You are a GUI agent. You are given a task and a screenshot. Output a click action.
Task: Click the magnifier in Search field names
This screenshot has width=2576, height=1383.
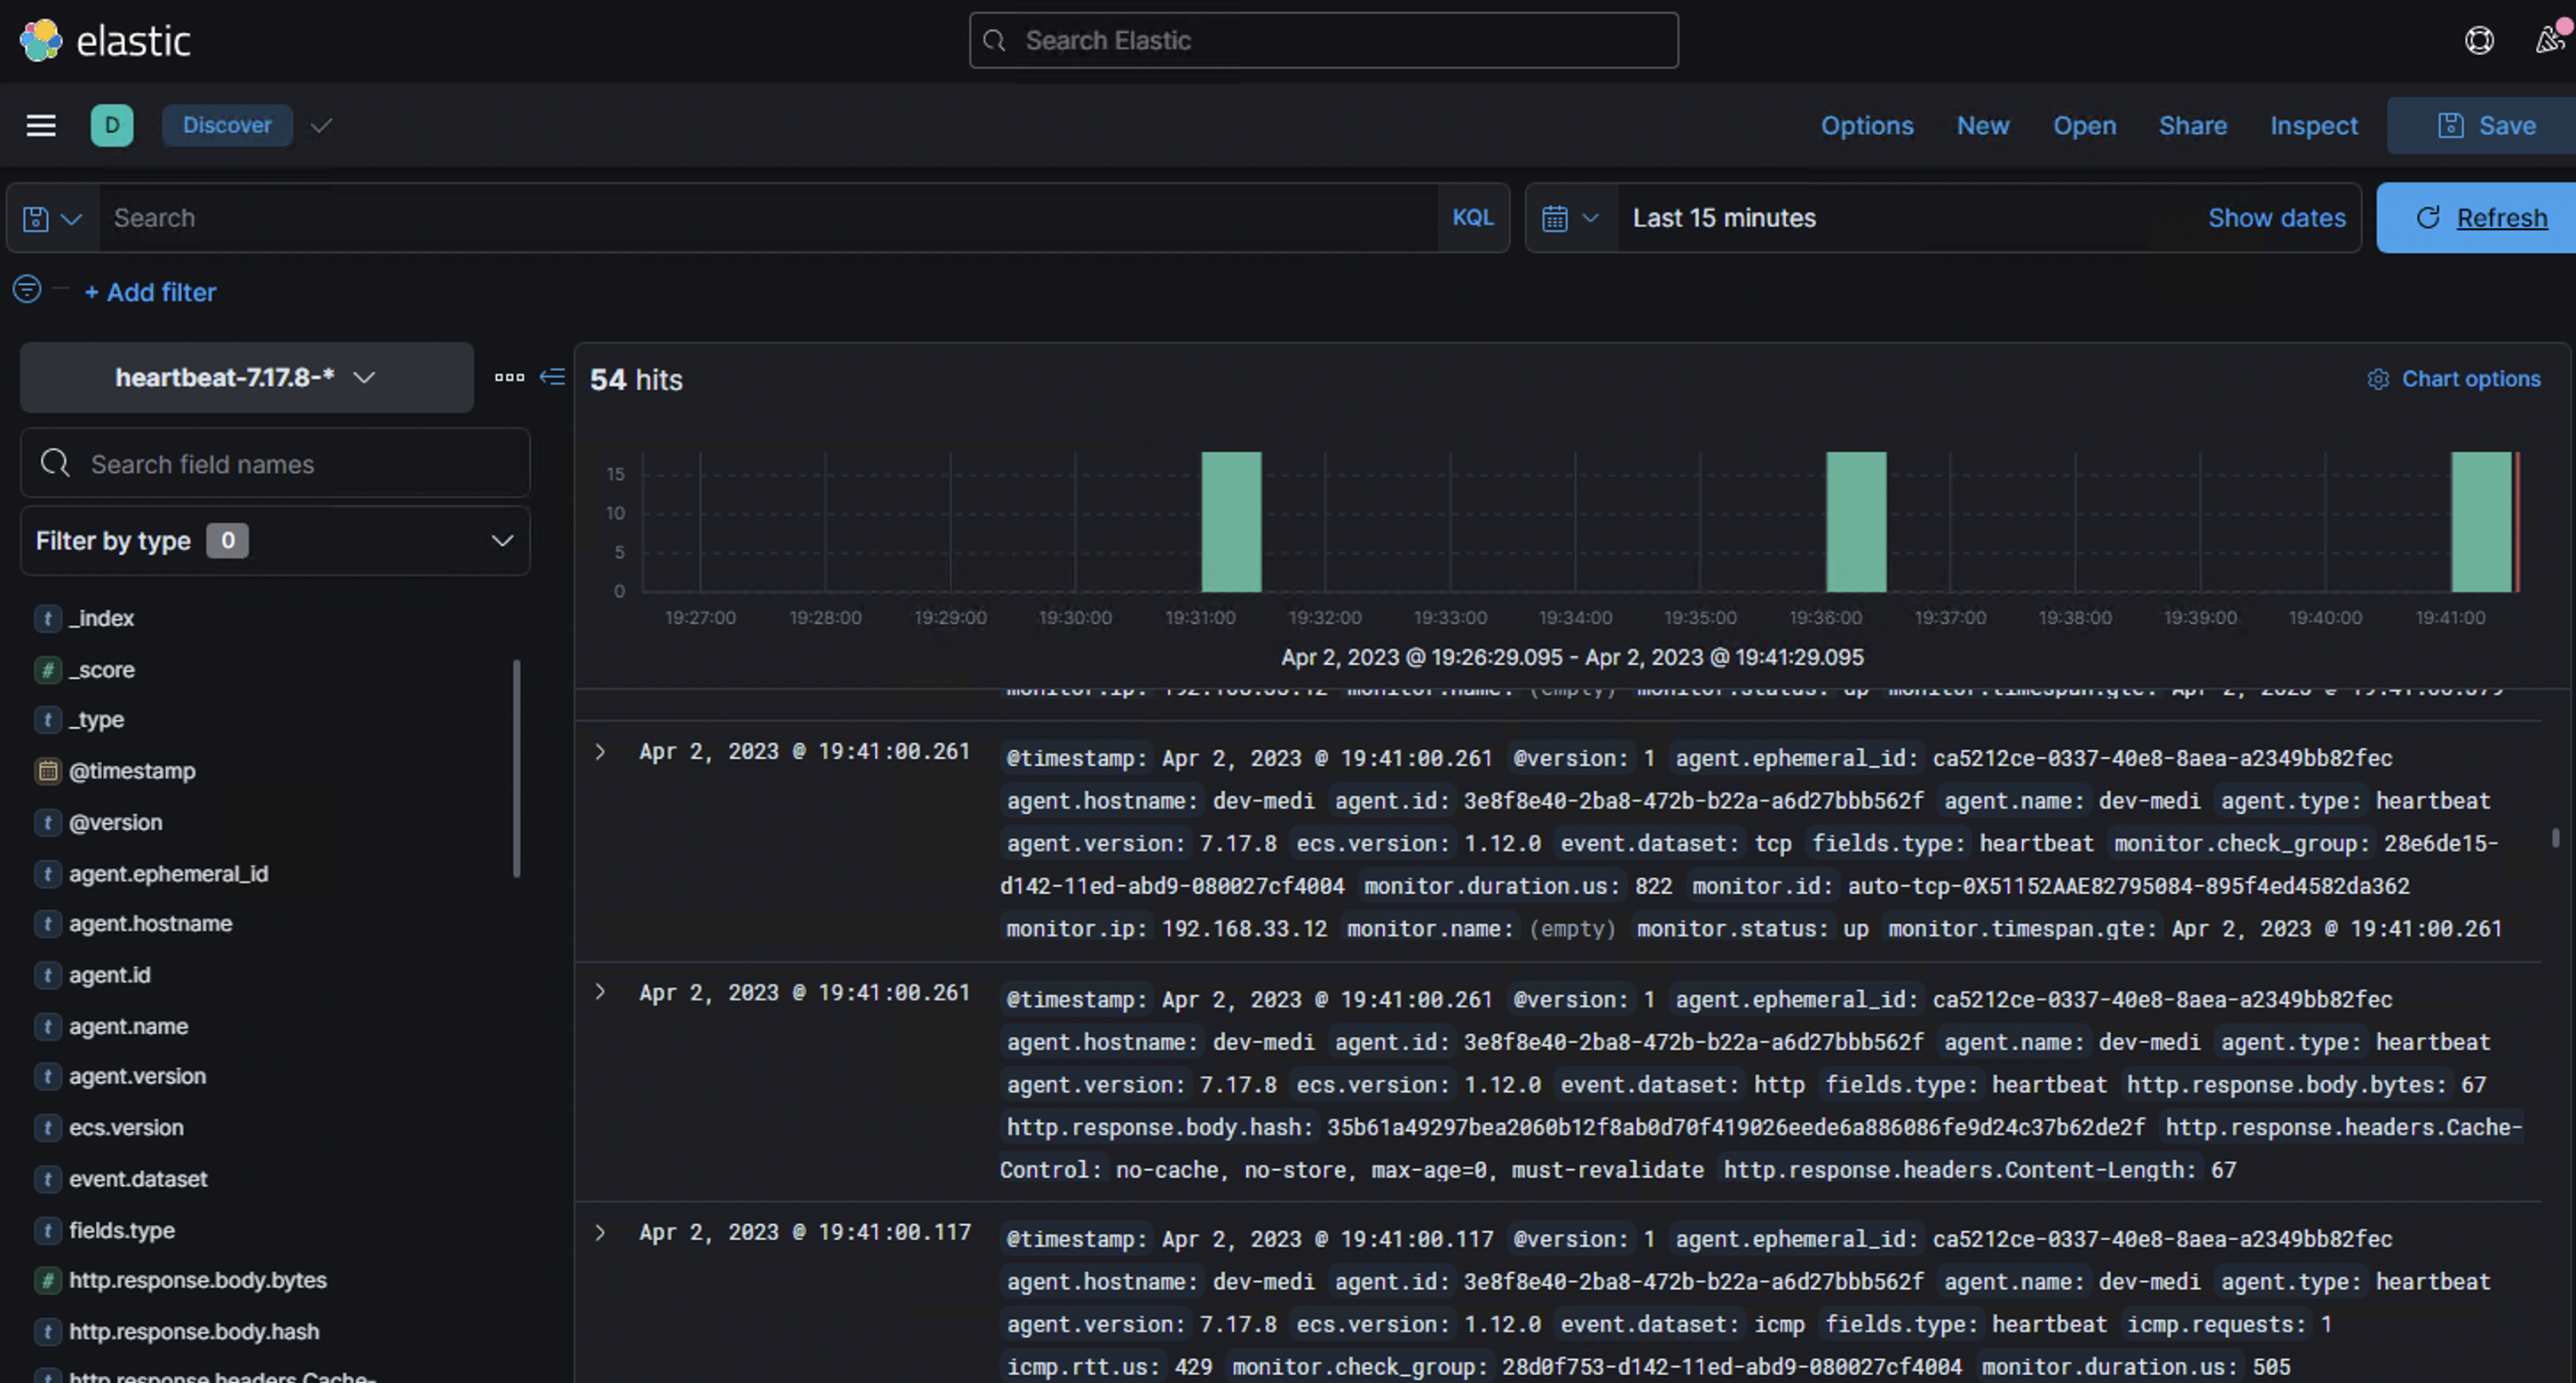pyautogui.click(x=55, y=463)
